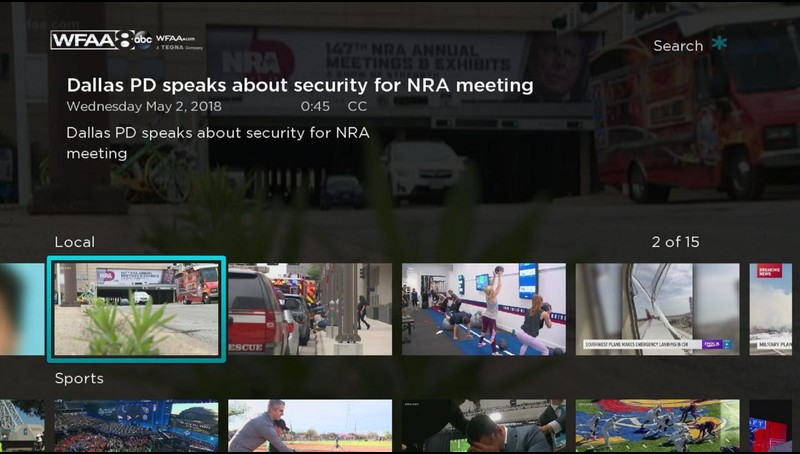Click the date 'Wednesday May 2, 2018'

[x=144, y=106]
